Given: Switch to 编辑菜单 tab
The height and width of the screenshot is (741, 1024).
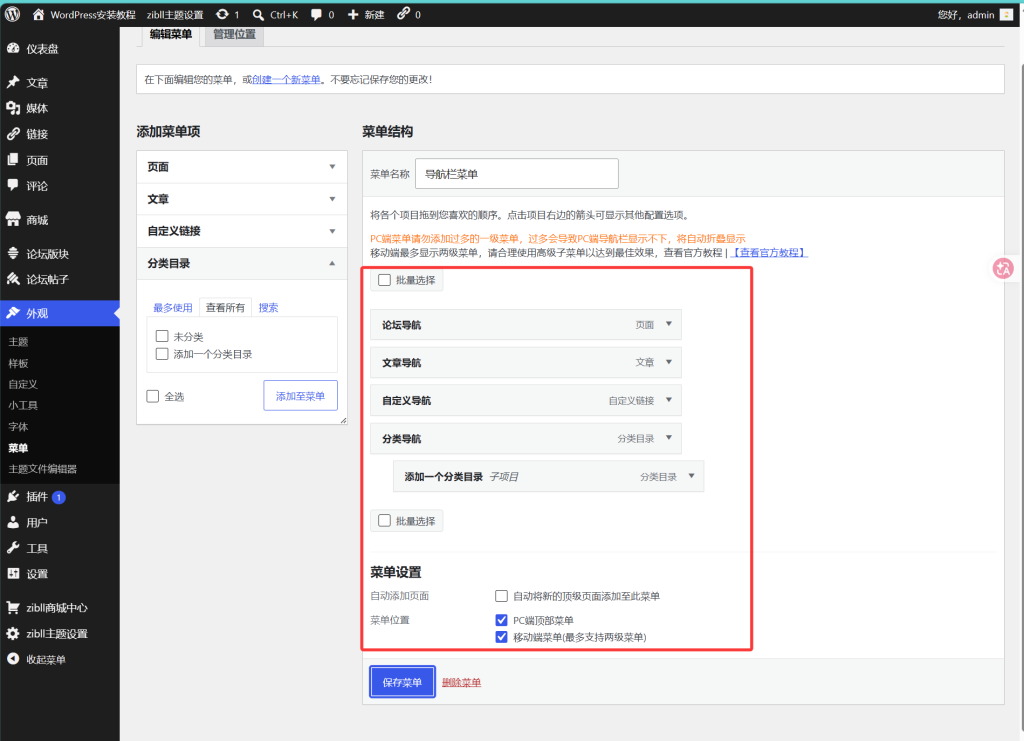Looking at the screenshot, I should point(170,35).
